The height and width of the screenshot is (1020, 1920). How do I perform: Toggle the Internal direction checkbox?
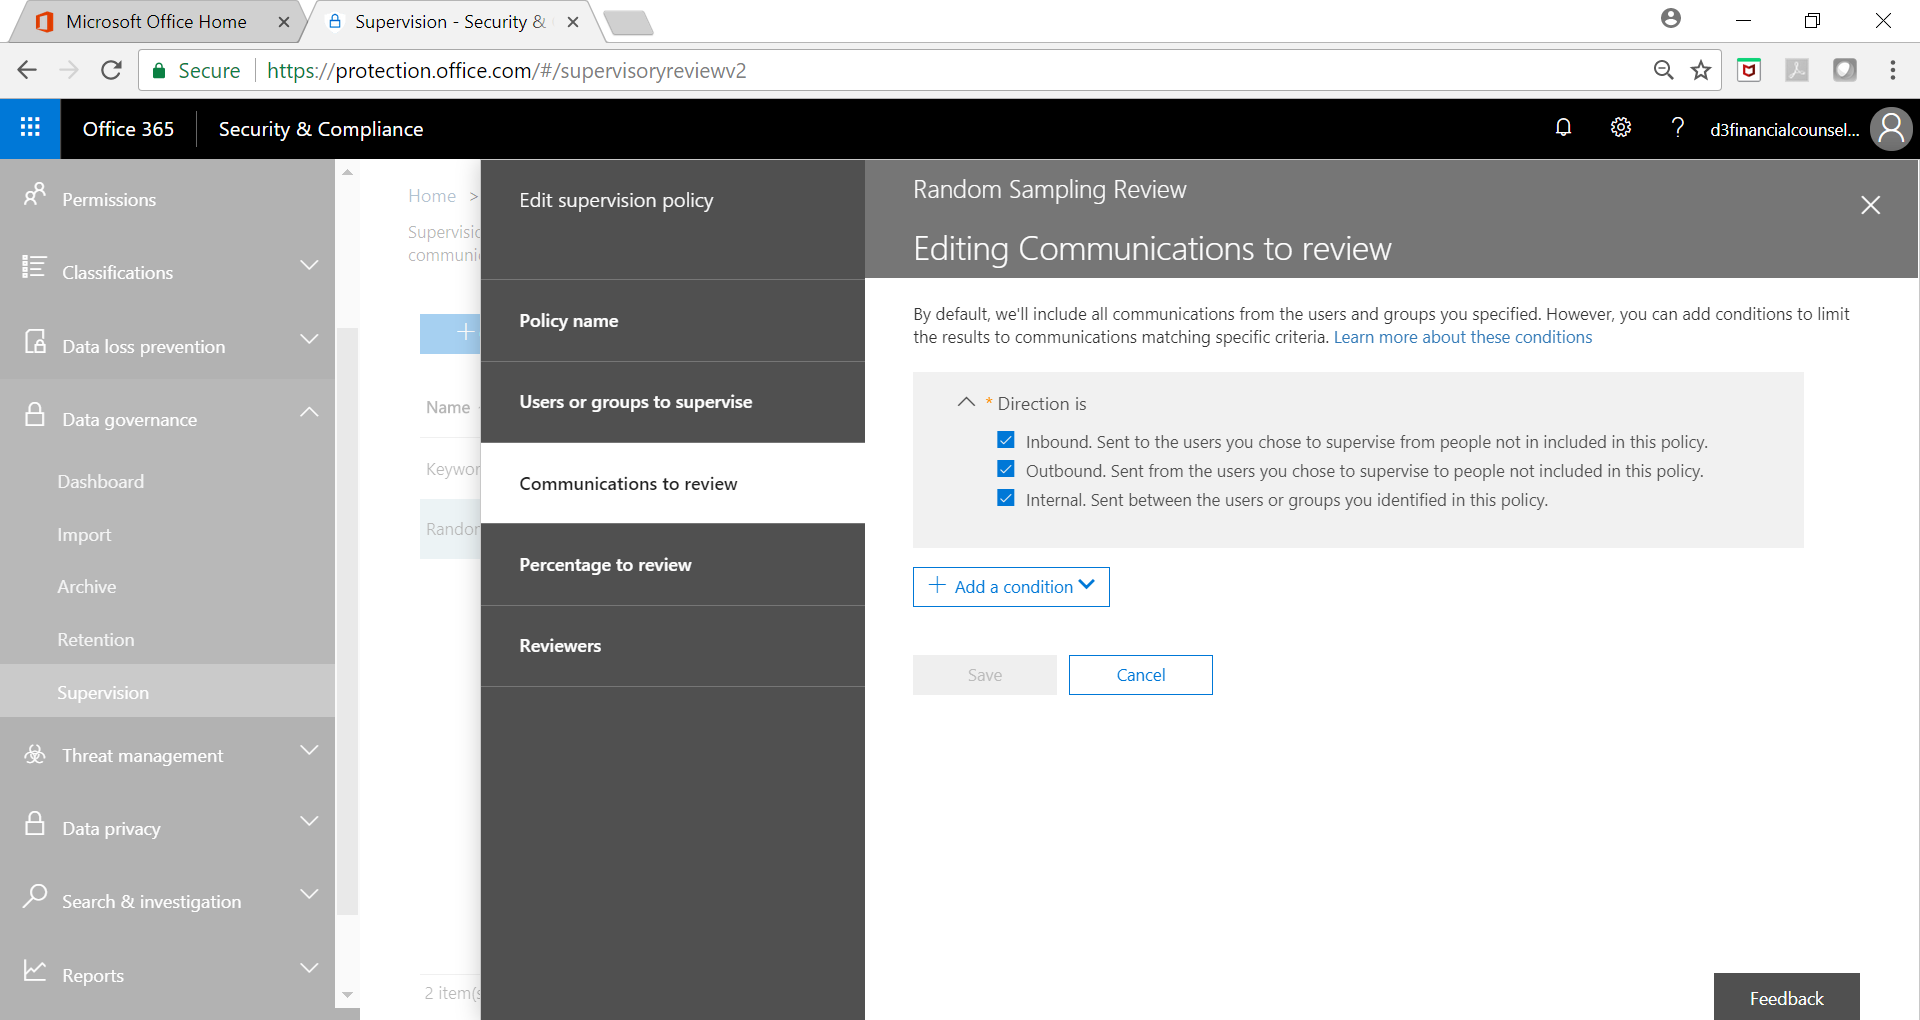point(1006,499)
